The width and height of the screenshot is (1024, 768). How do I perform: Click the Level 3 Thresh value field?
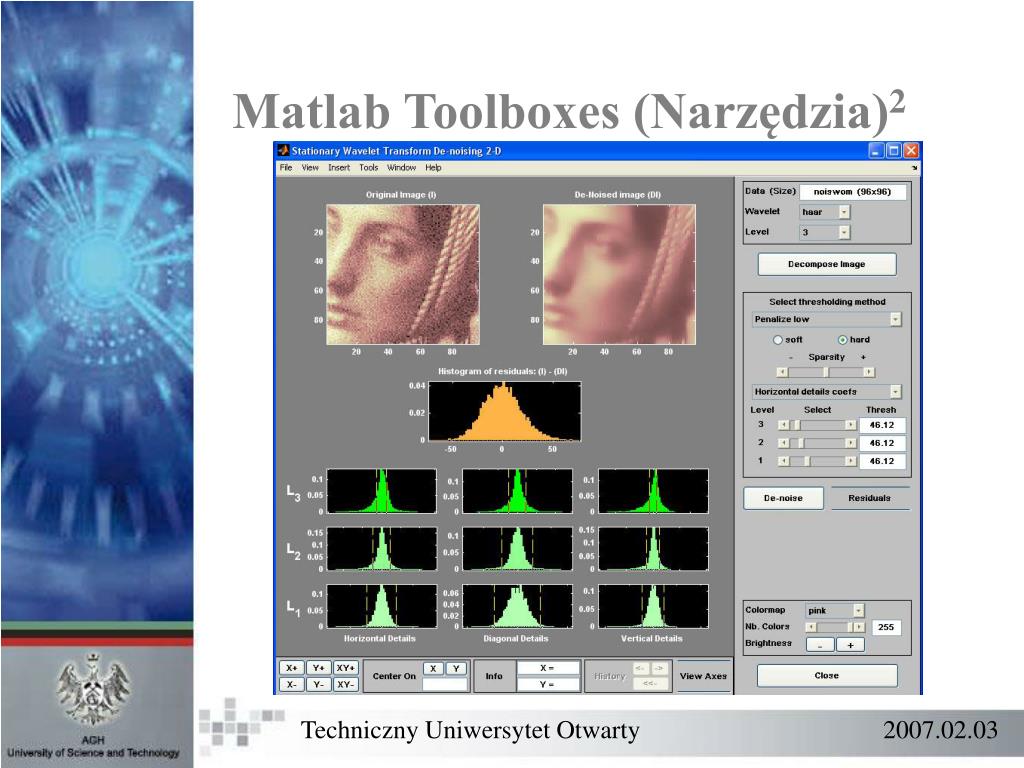click(x=882, y=425)
